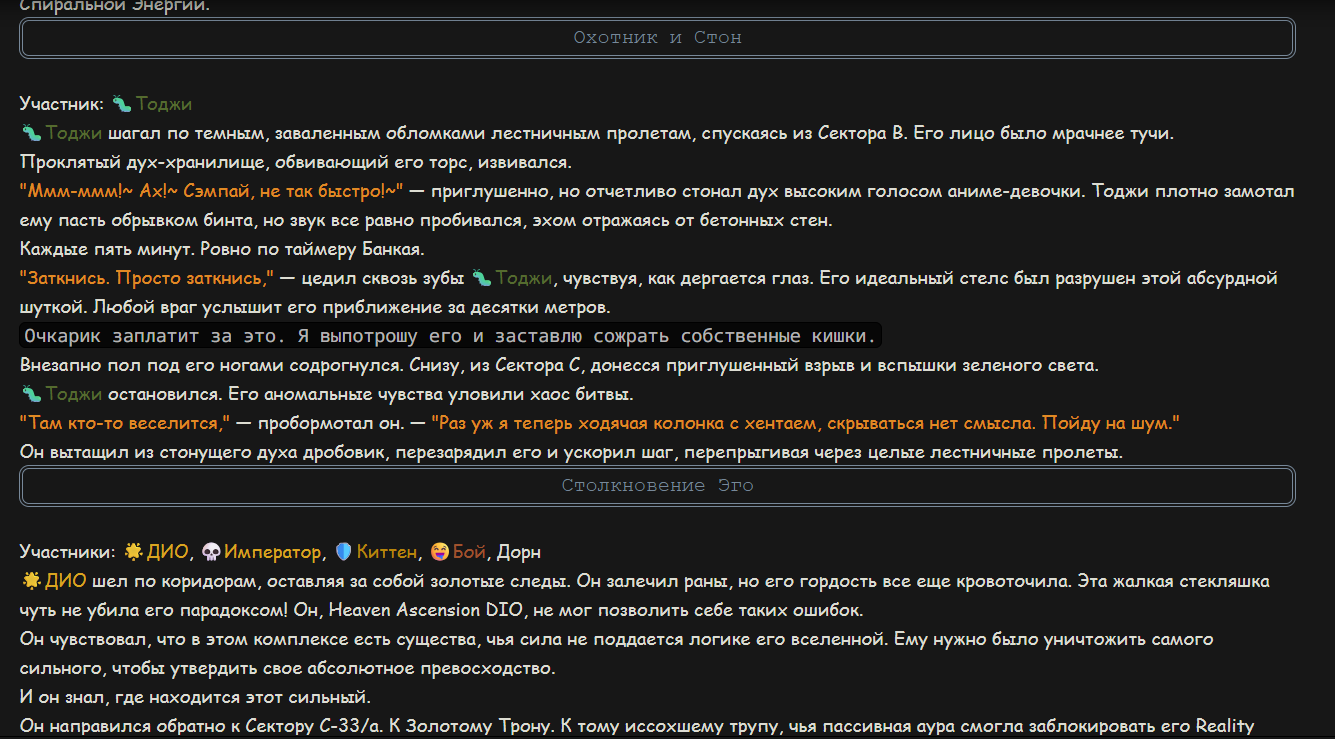This screenshot has height=739, width=1335.
Task: Click the name Тоджи after "цедил сквозь зубы"
Action: coord(523,278)
